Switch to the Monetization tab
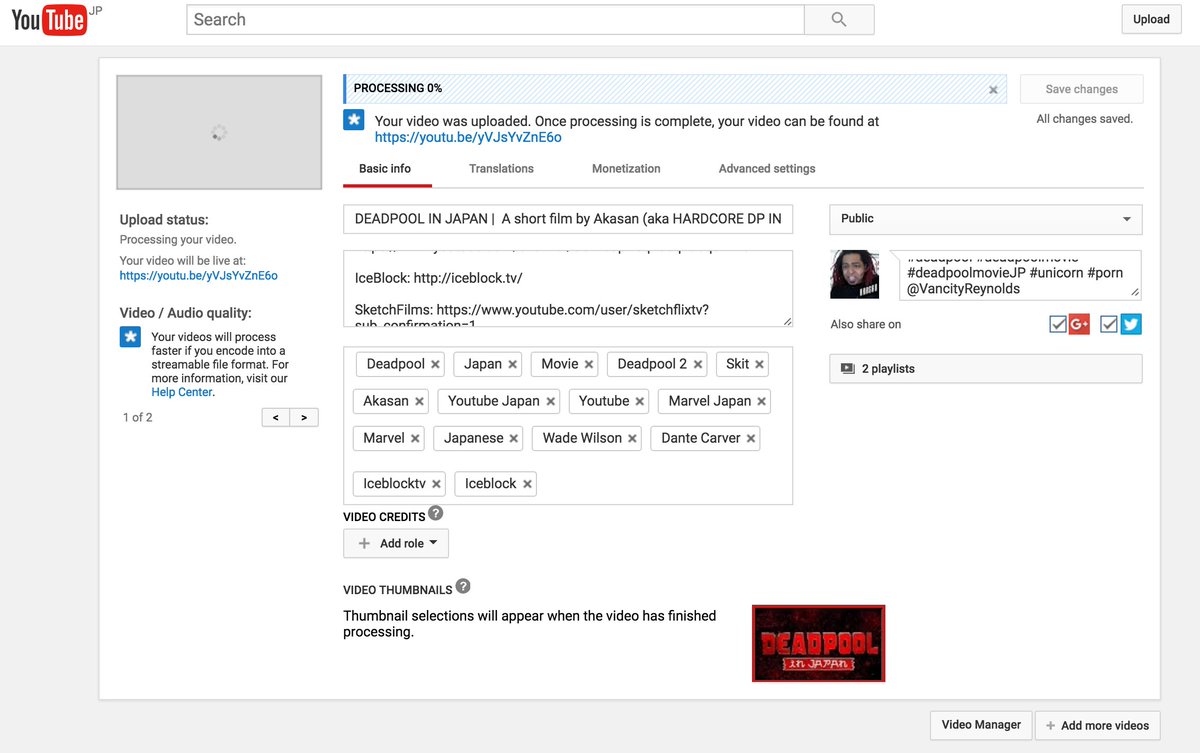 click(x=626, y=169)
